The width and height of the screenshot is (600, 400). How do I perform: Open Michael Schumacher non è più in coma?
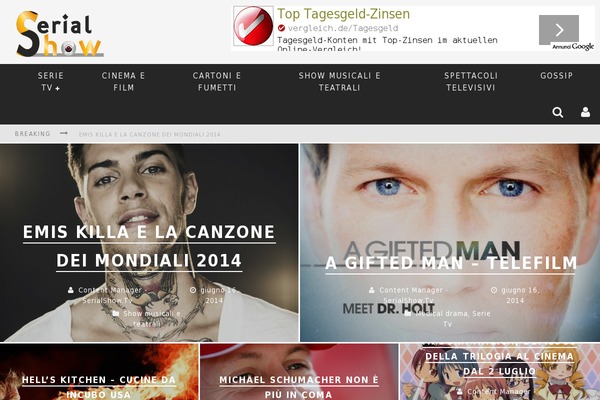point(299,387)
